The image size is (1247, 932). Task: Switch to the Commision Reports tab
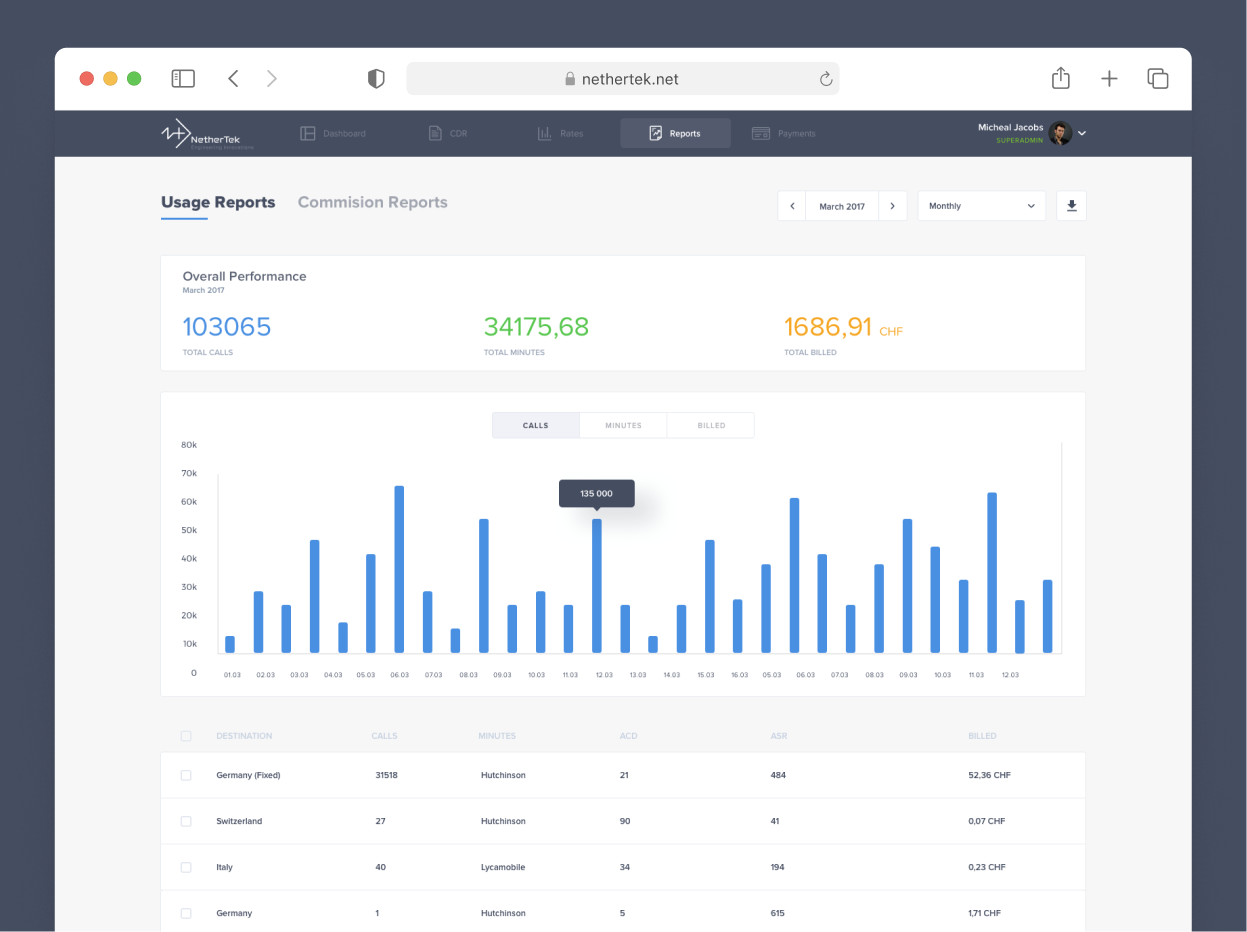pos(372,202)
